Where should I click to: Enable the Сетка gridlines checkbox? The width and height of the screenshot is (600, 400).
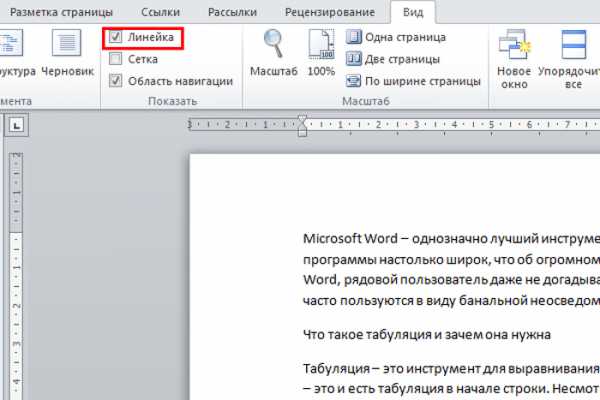pos(115,59)
